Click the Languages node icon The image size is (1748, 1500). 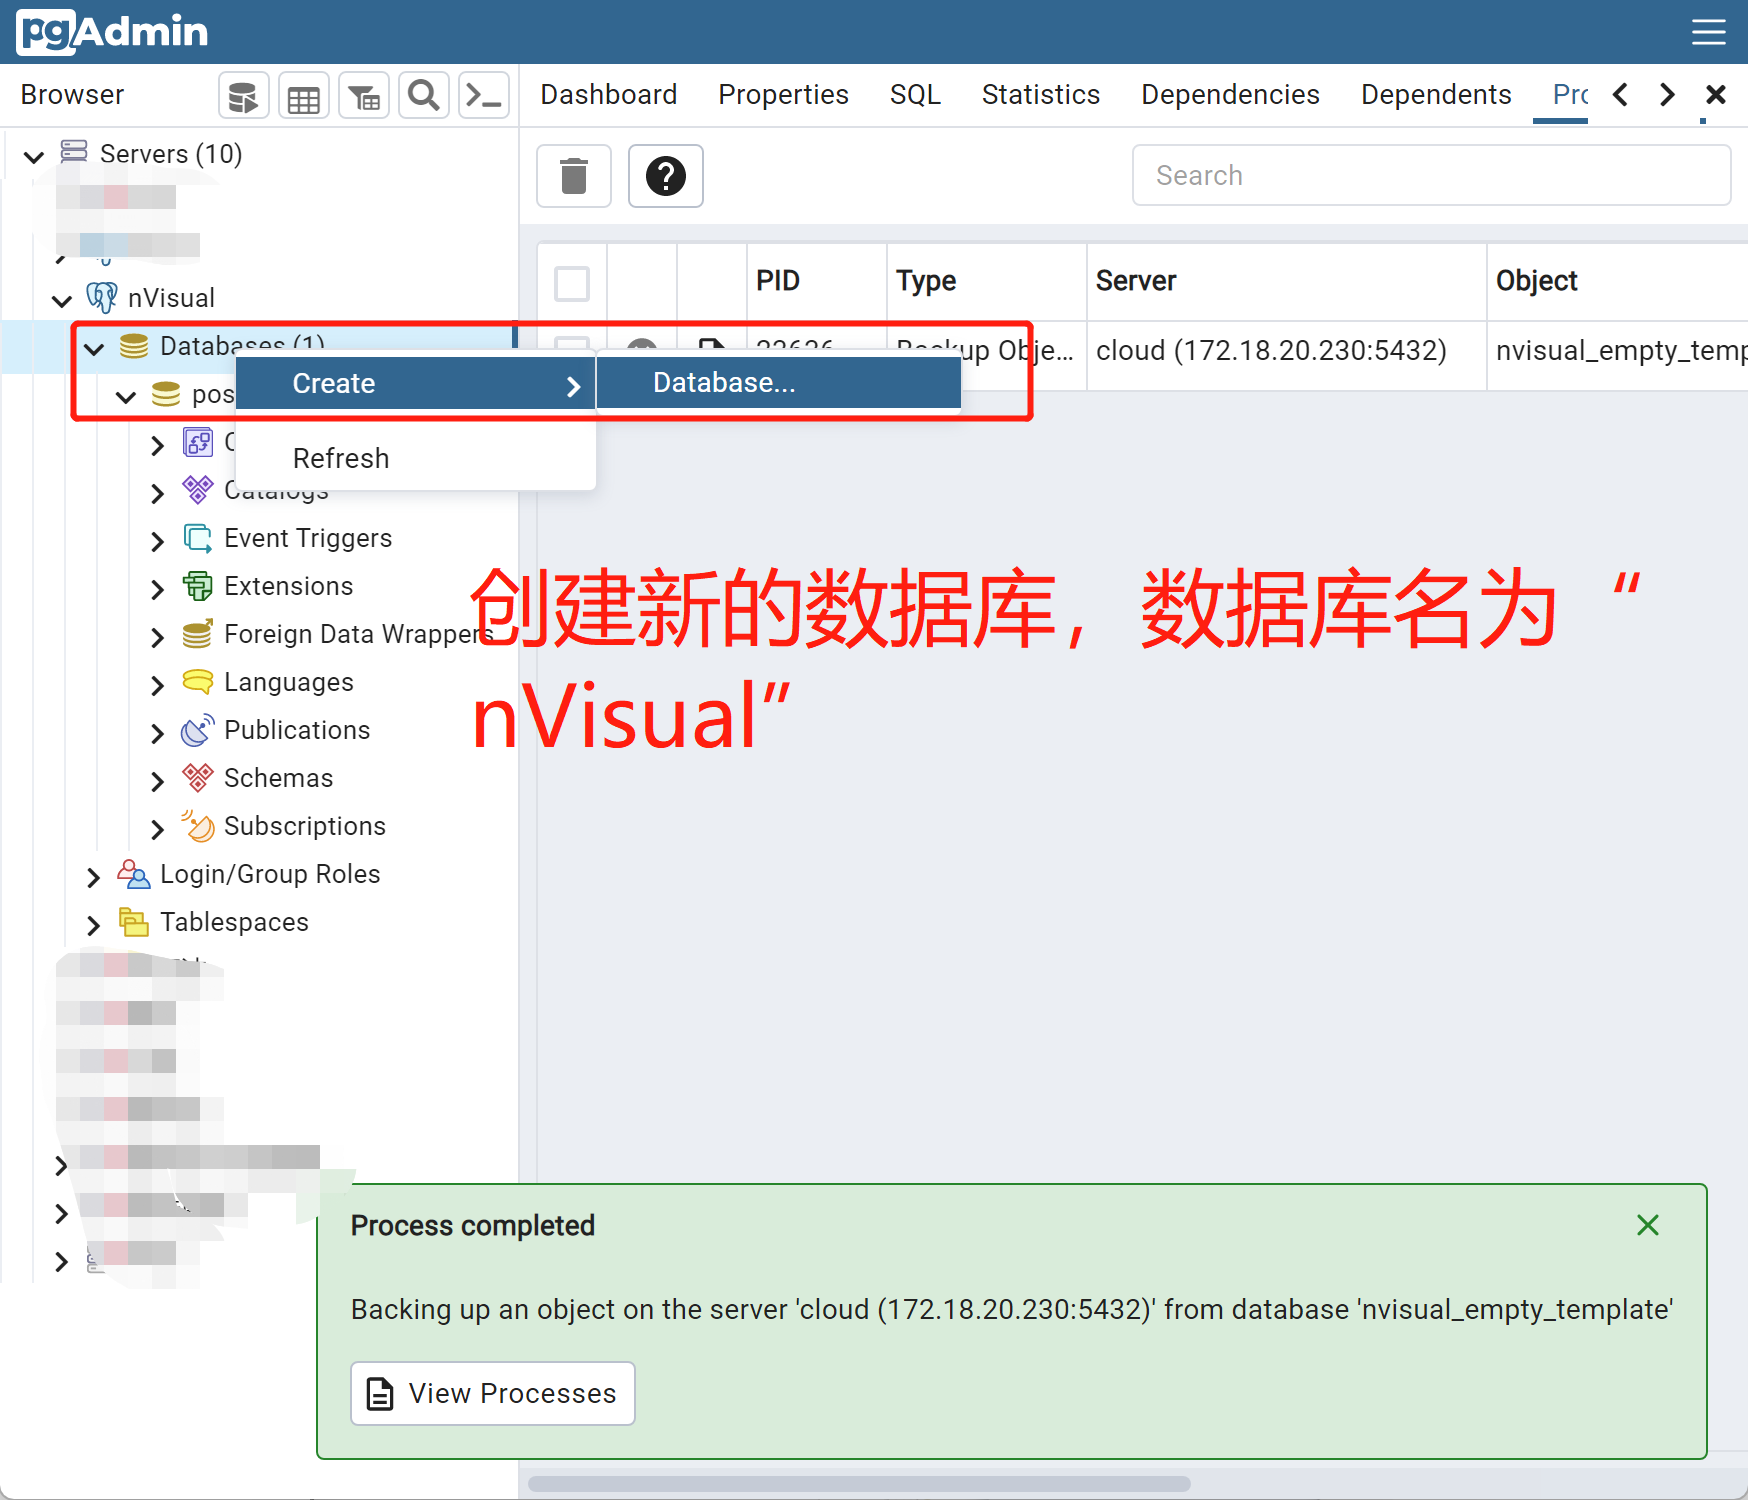click(198, 682)
